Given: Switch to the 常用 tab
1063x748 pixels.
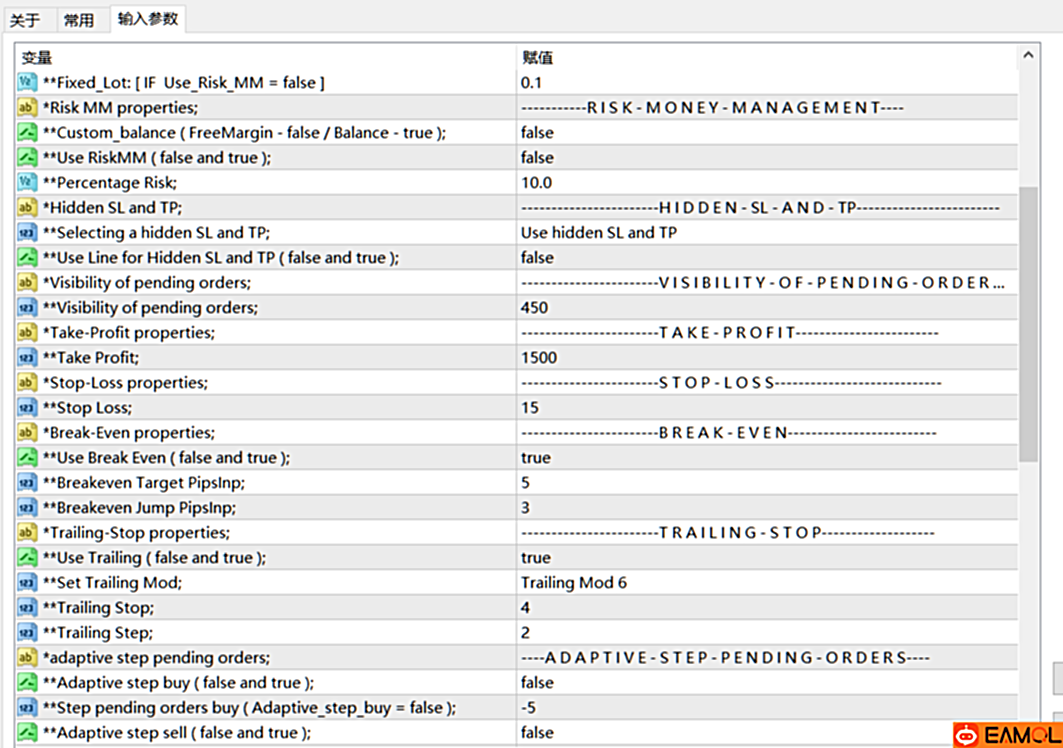Looking at the screenshot, I should pyautogui.click(x=78, y=20).
